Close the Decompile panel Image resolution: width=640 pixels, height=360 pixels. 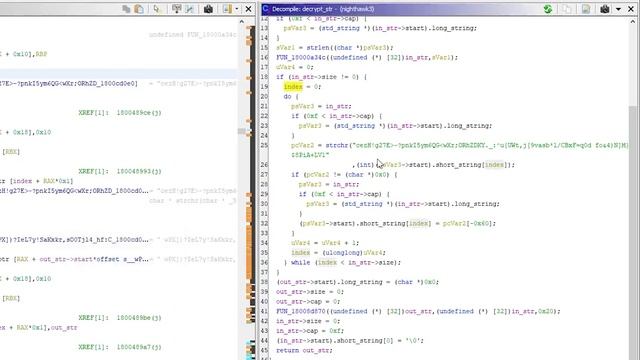(x=631, y=9)
